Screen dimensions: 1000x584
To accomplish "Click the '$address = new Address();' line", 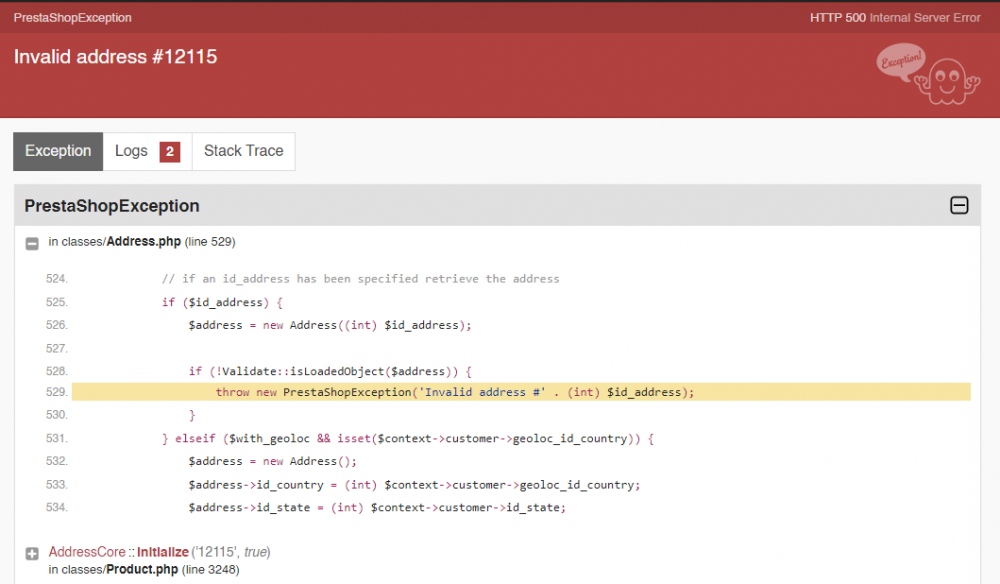I will [x=272, y=461].
